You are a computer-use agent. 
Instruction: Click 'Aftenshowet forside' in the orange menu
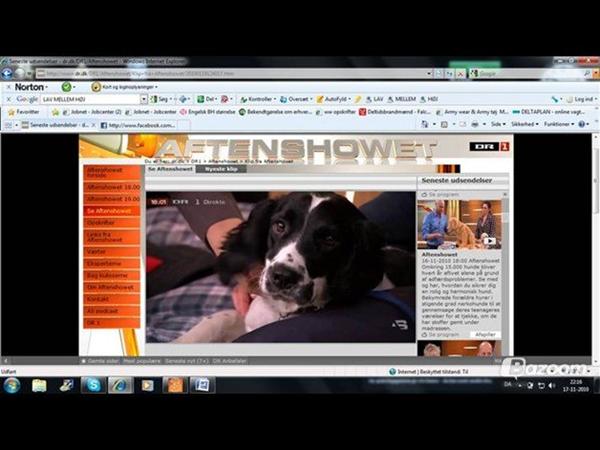click(112, 173)
